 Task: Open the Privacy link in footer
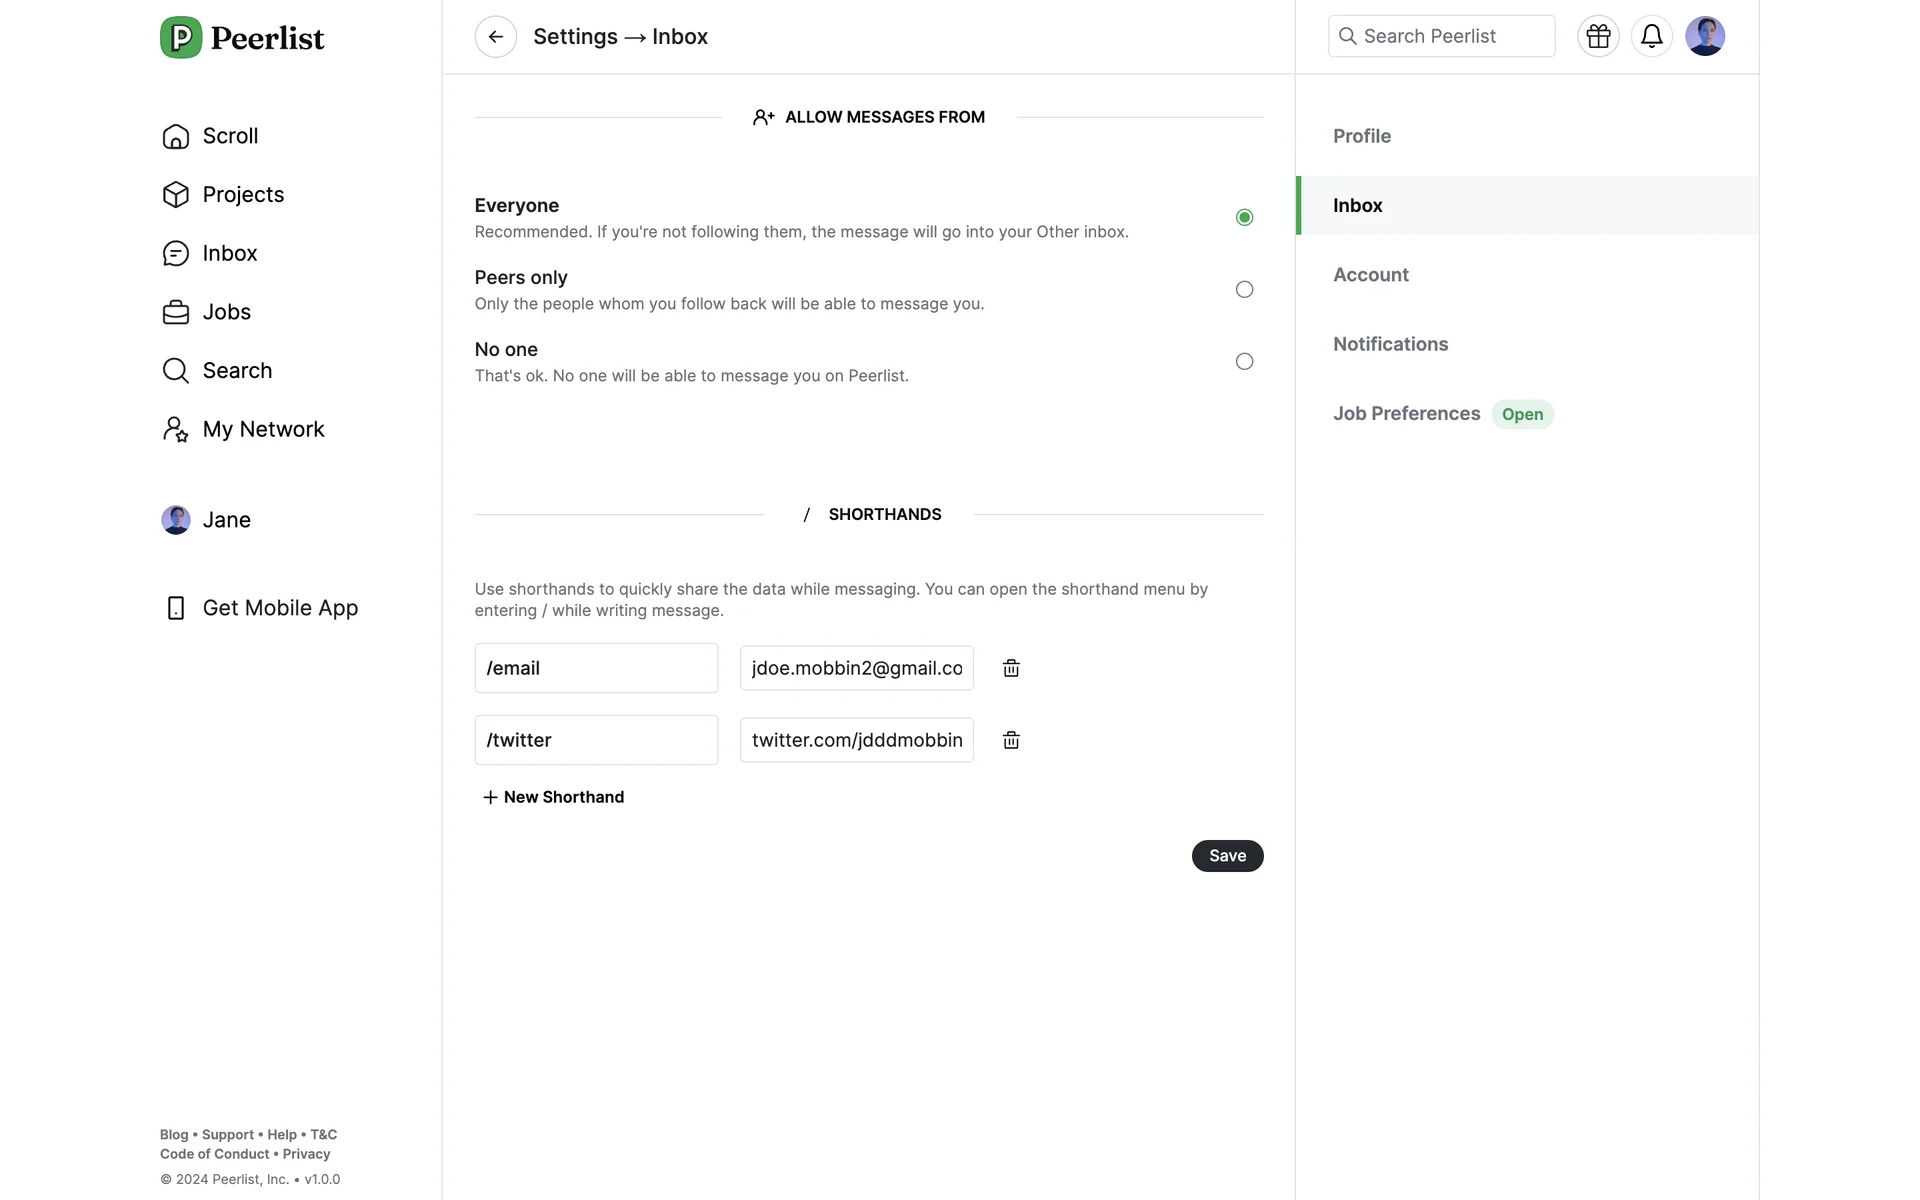pyautogui.click(x=306, y=1154)
